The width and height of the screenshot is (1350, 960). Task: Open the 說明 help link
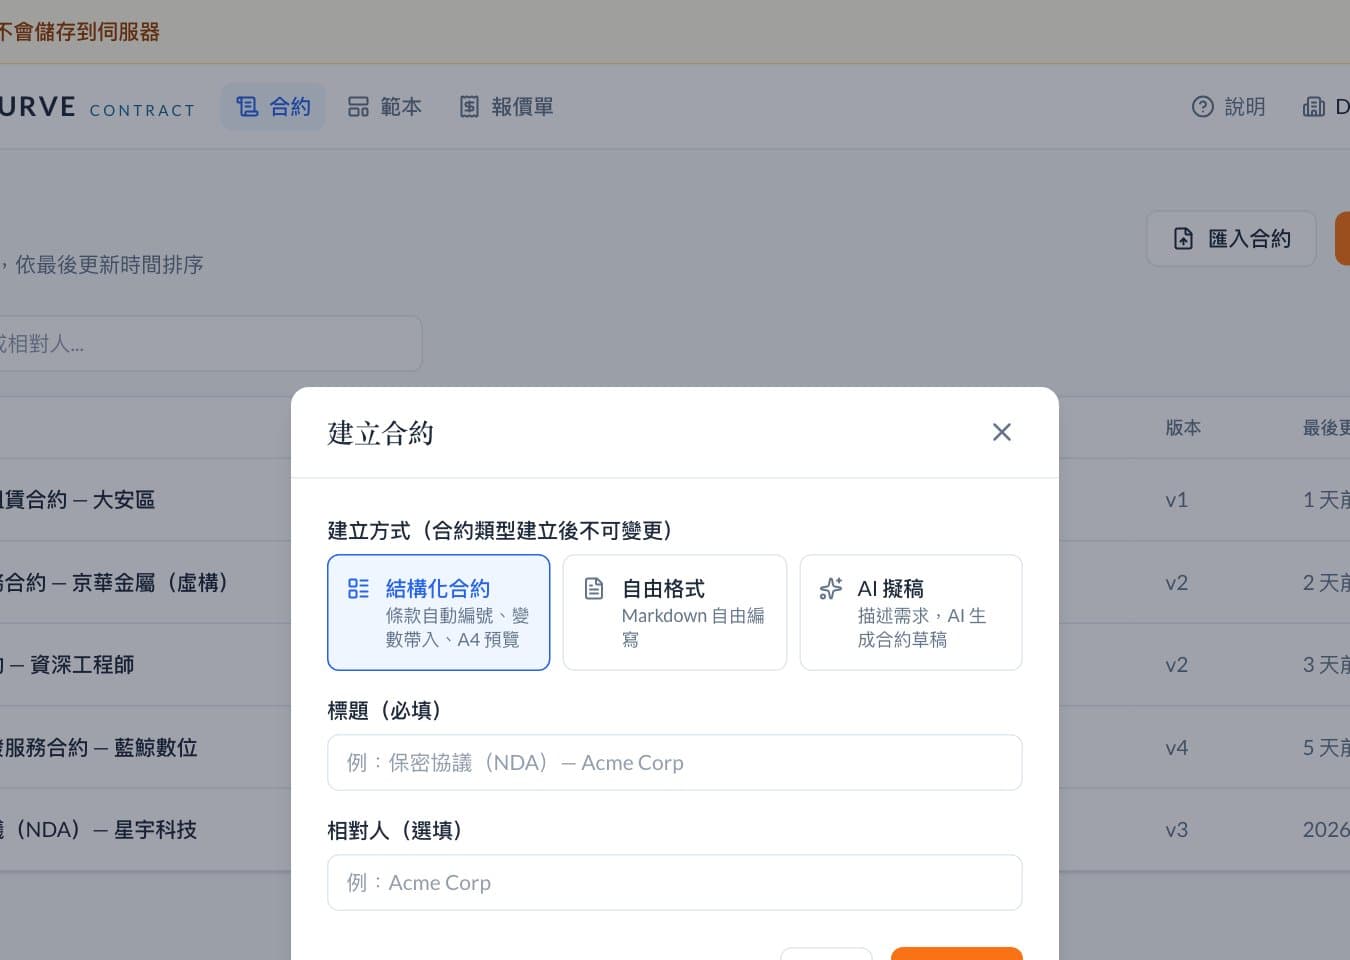[1229, 106]
